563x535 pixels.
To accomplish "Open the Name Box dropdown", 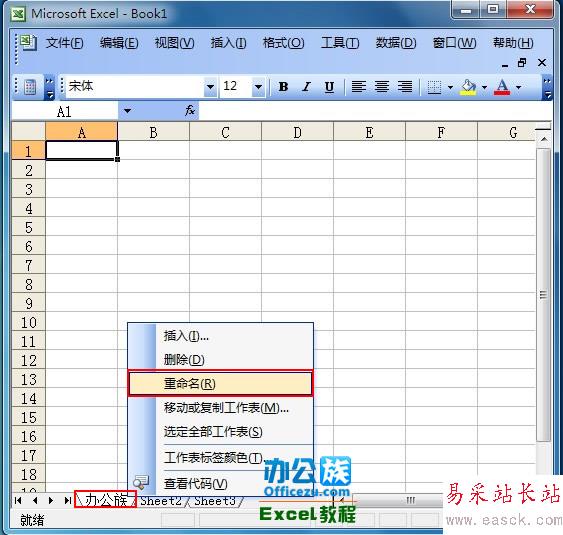I will 127,111.
